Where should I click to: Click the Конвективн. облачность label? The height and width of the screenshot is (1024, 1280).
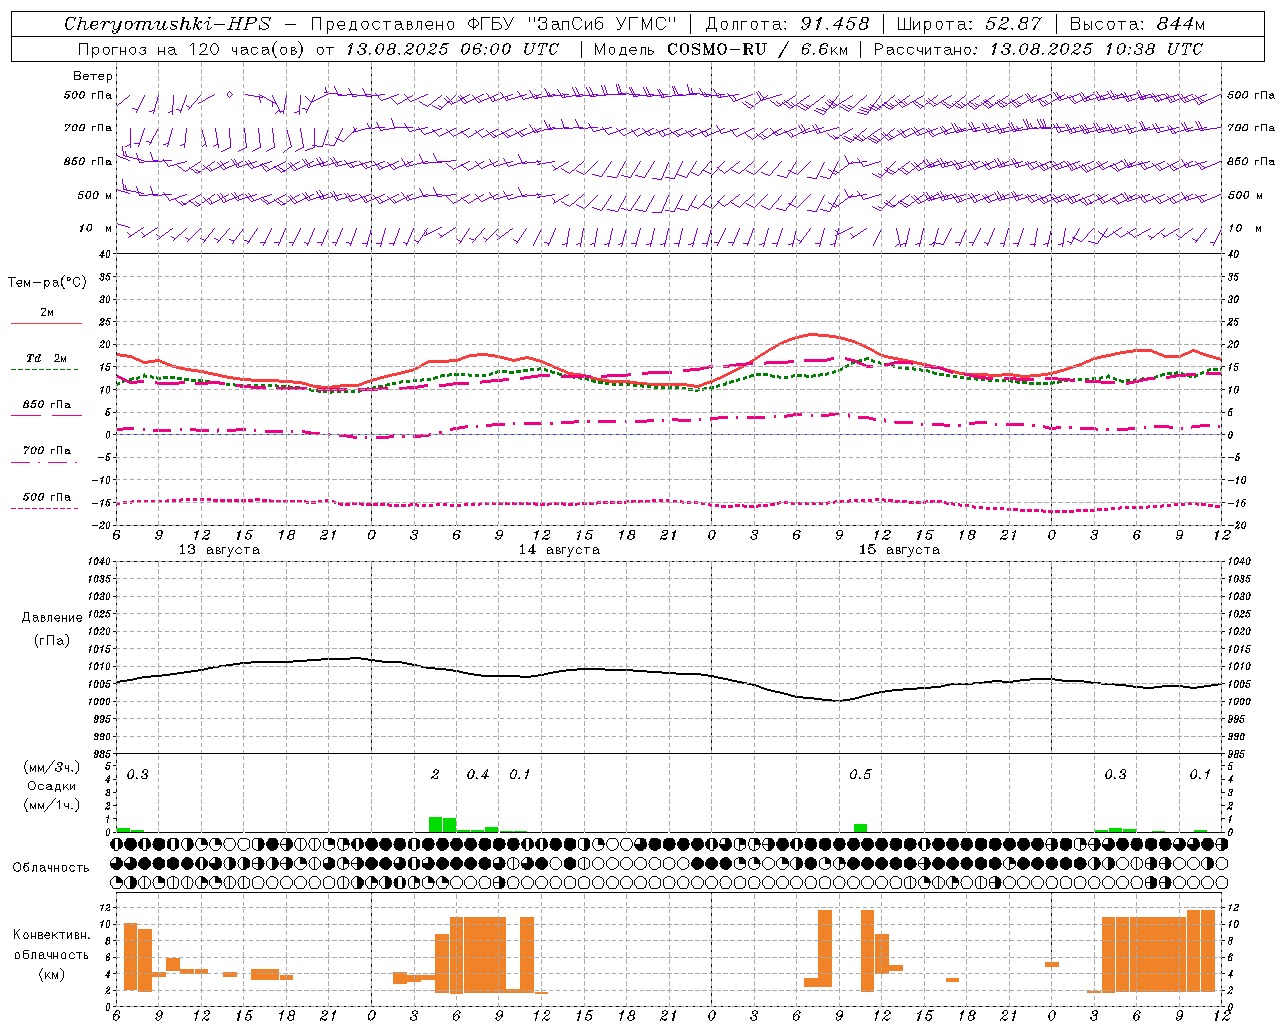pyautogui.click(x=51, y=945)
